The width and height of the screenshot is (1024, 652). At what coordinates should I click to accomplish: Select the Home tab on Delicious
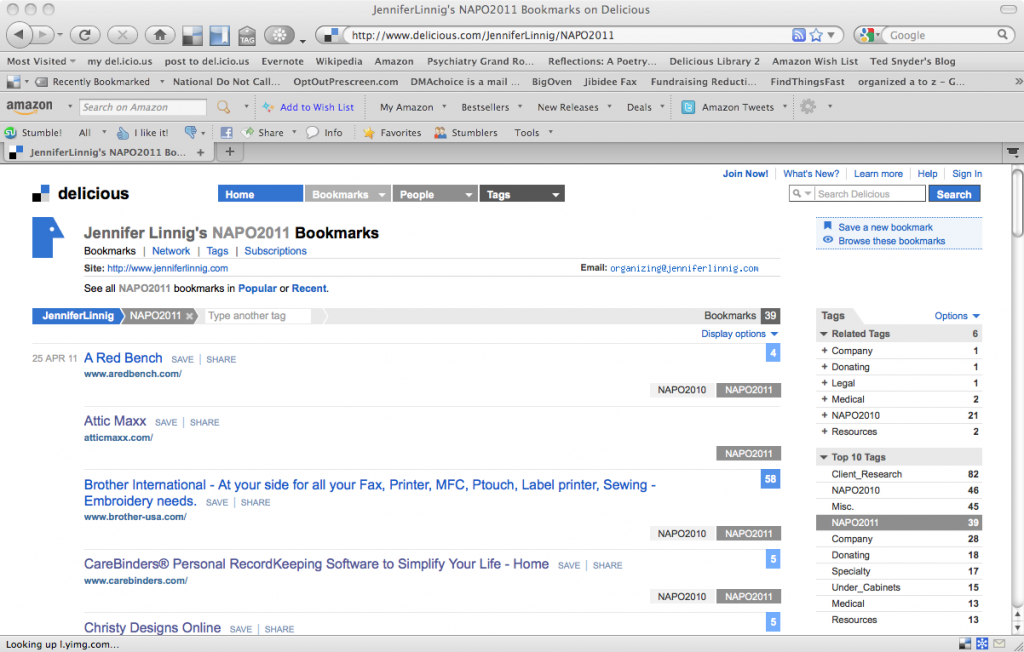pyautogui.click(x=261, y=194)
